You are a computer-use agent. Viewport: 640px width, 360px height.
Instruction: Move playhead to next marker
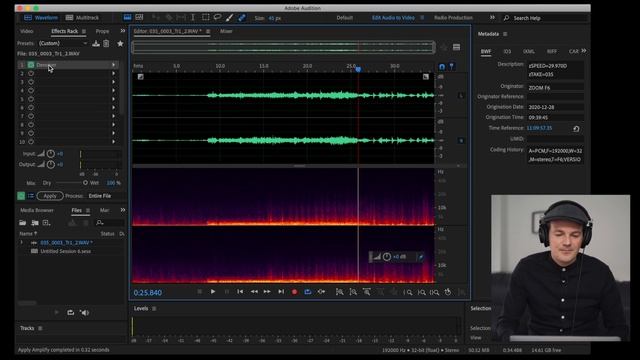(281, 292)
